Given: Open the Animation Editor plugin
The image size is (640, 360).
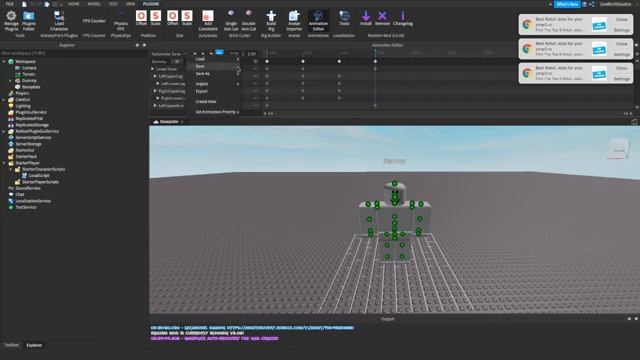Looking at the screenshot, I should (318, 20).
